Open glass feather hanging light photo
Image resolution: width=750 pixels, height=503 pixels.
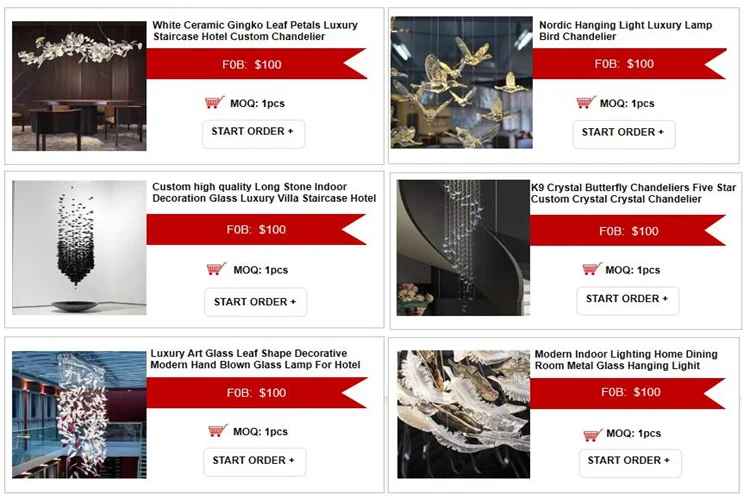[463, 414]
